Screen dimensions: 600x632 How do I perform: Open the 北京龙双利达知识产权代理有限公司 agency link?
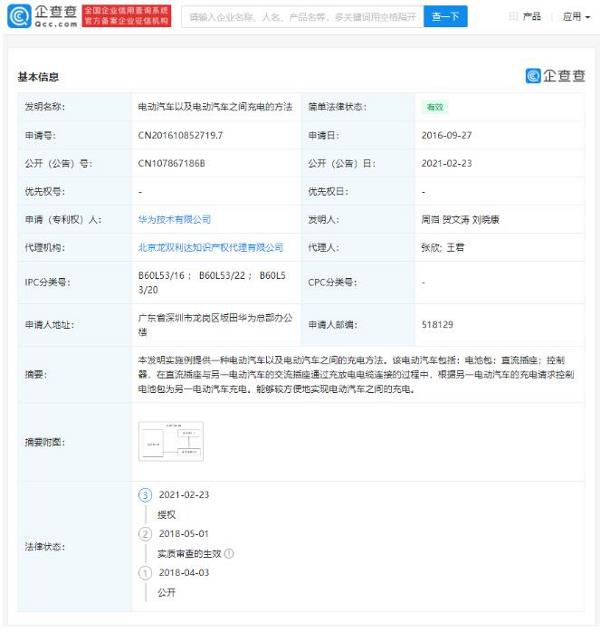(210, 247)
